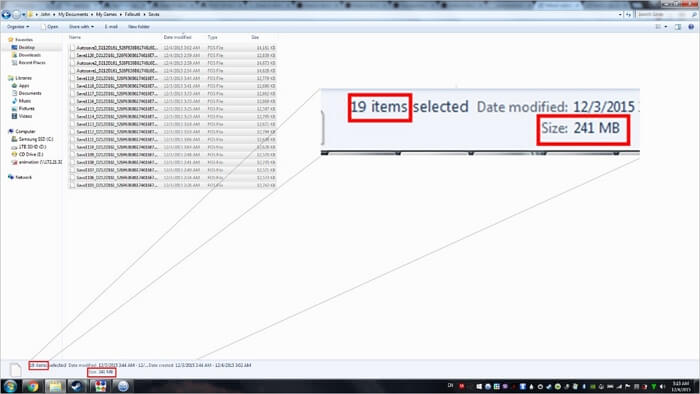Image resolution: width=700 pixels, height=394 pixels.
Task: Open the recent locations dropdown arrow
Action: point(24,14)
